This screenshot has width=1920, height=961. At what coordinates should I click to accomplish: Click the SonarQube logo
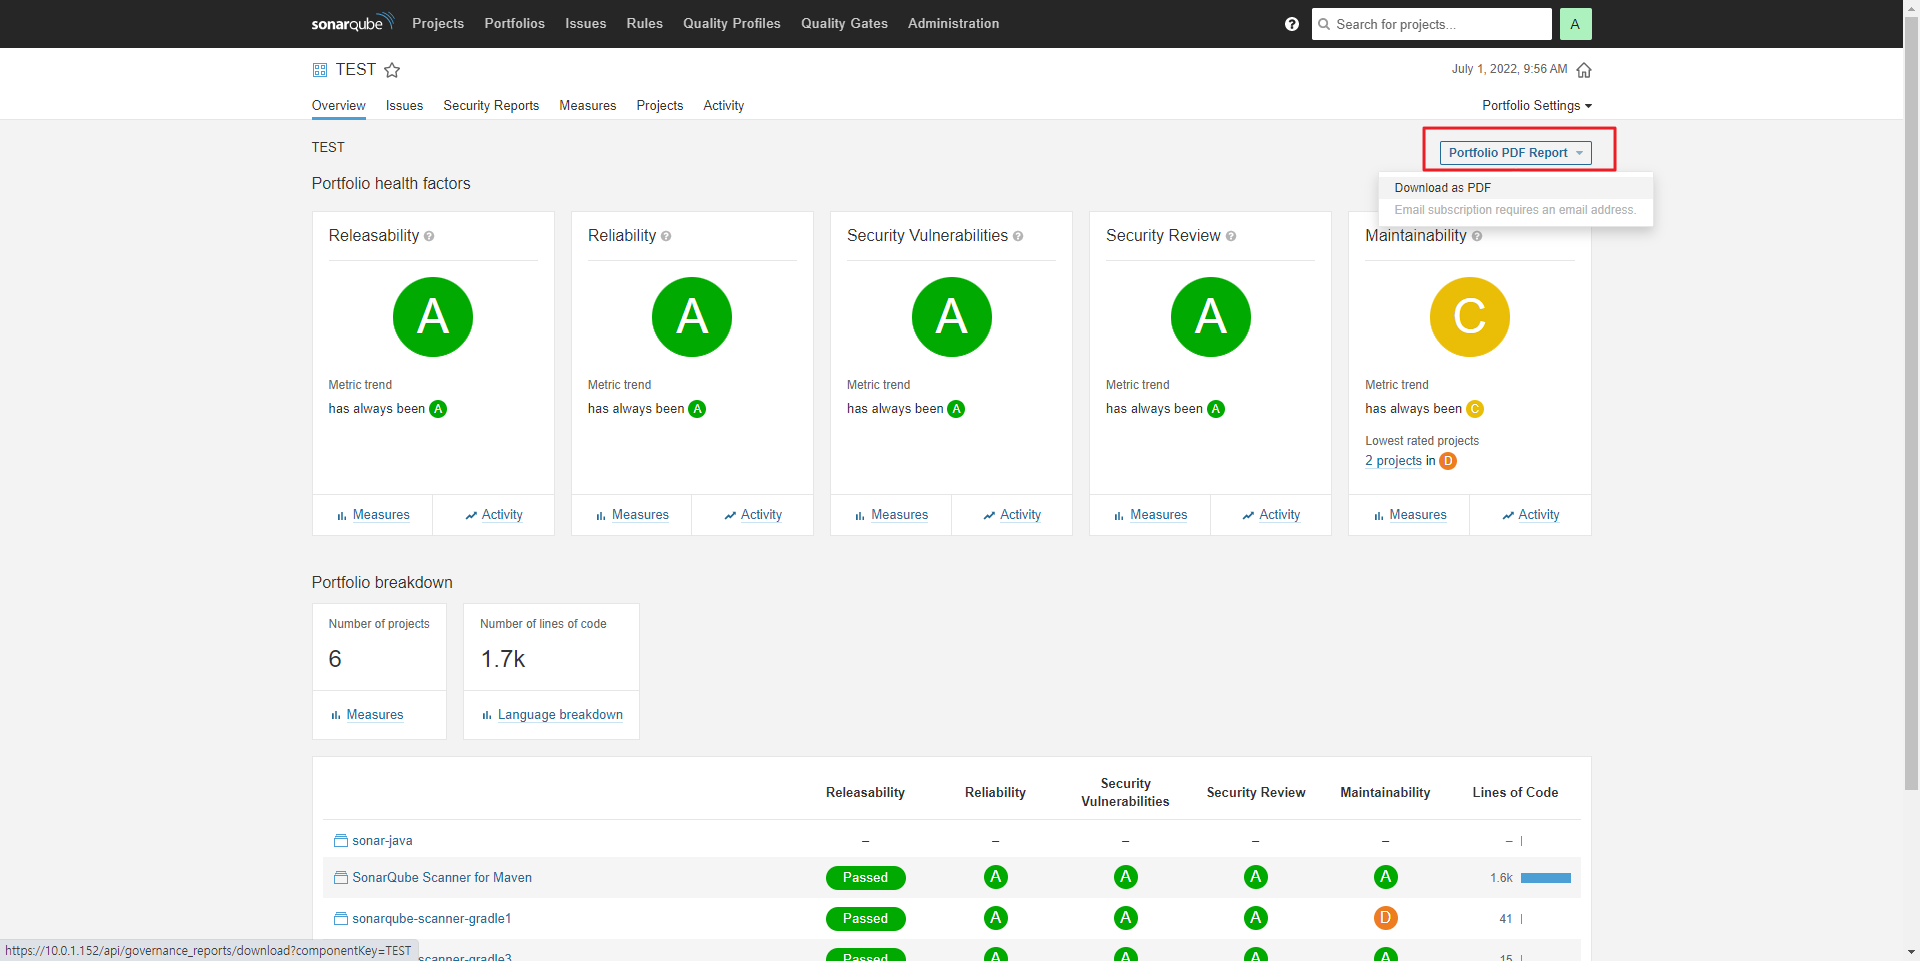[352, 23]
